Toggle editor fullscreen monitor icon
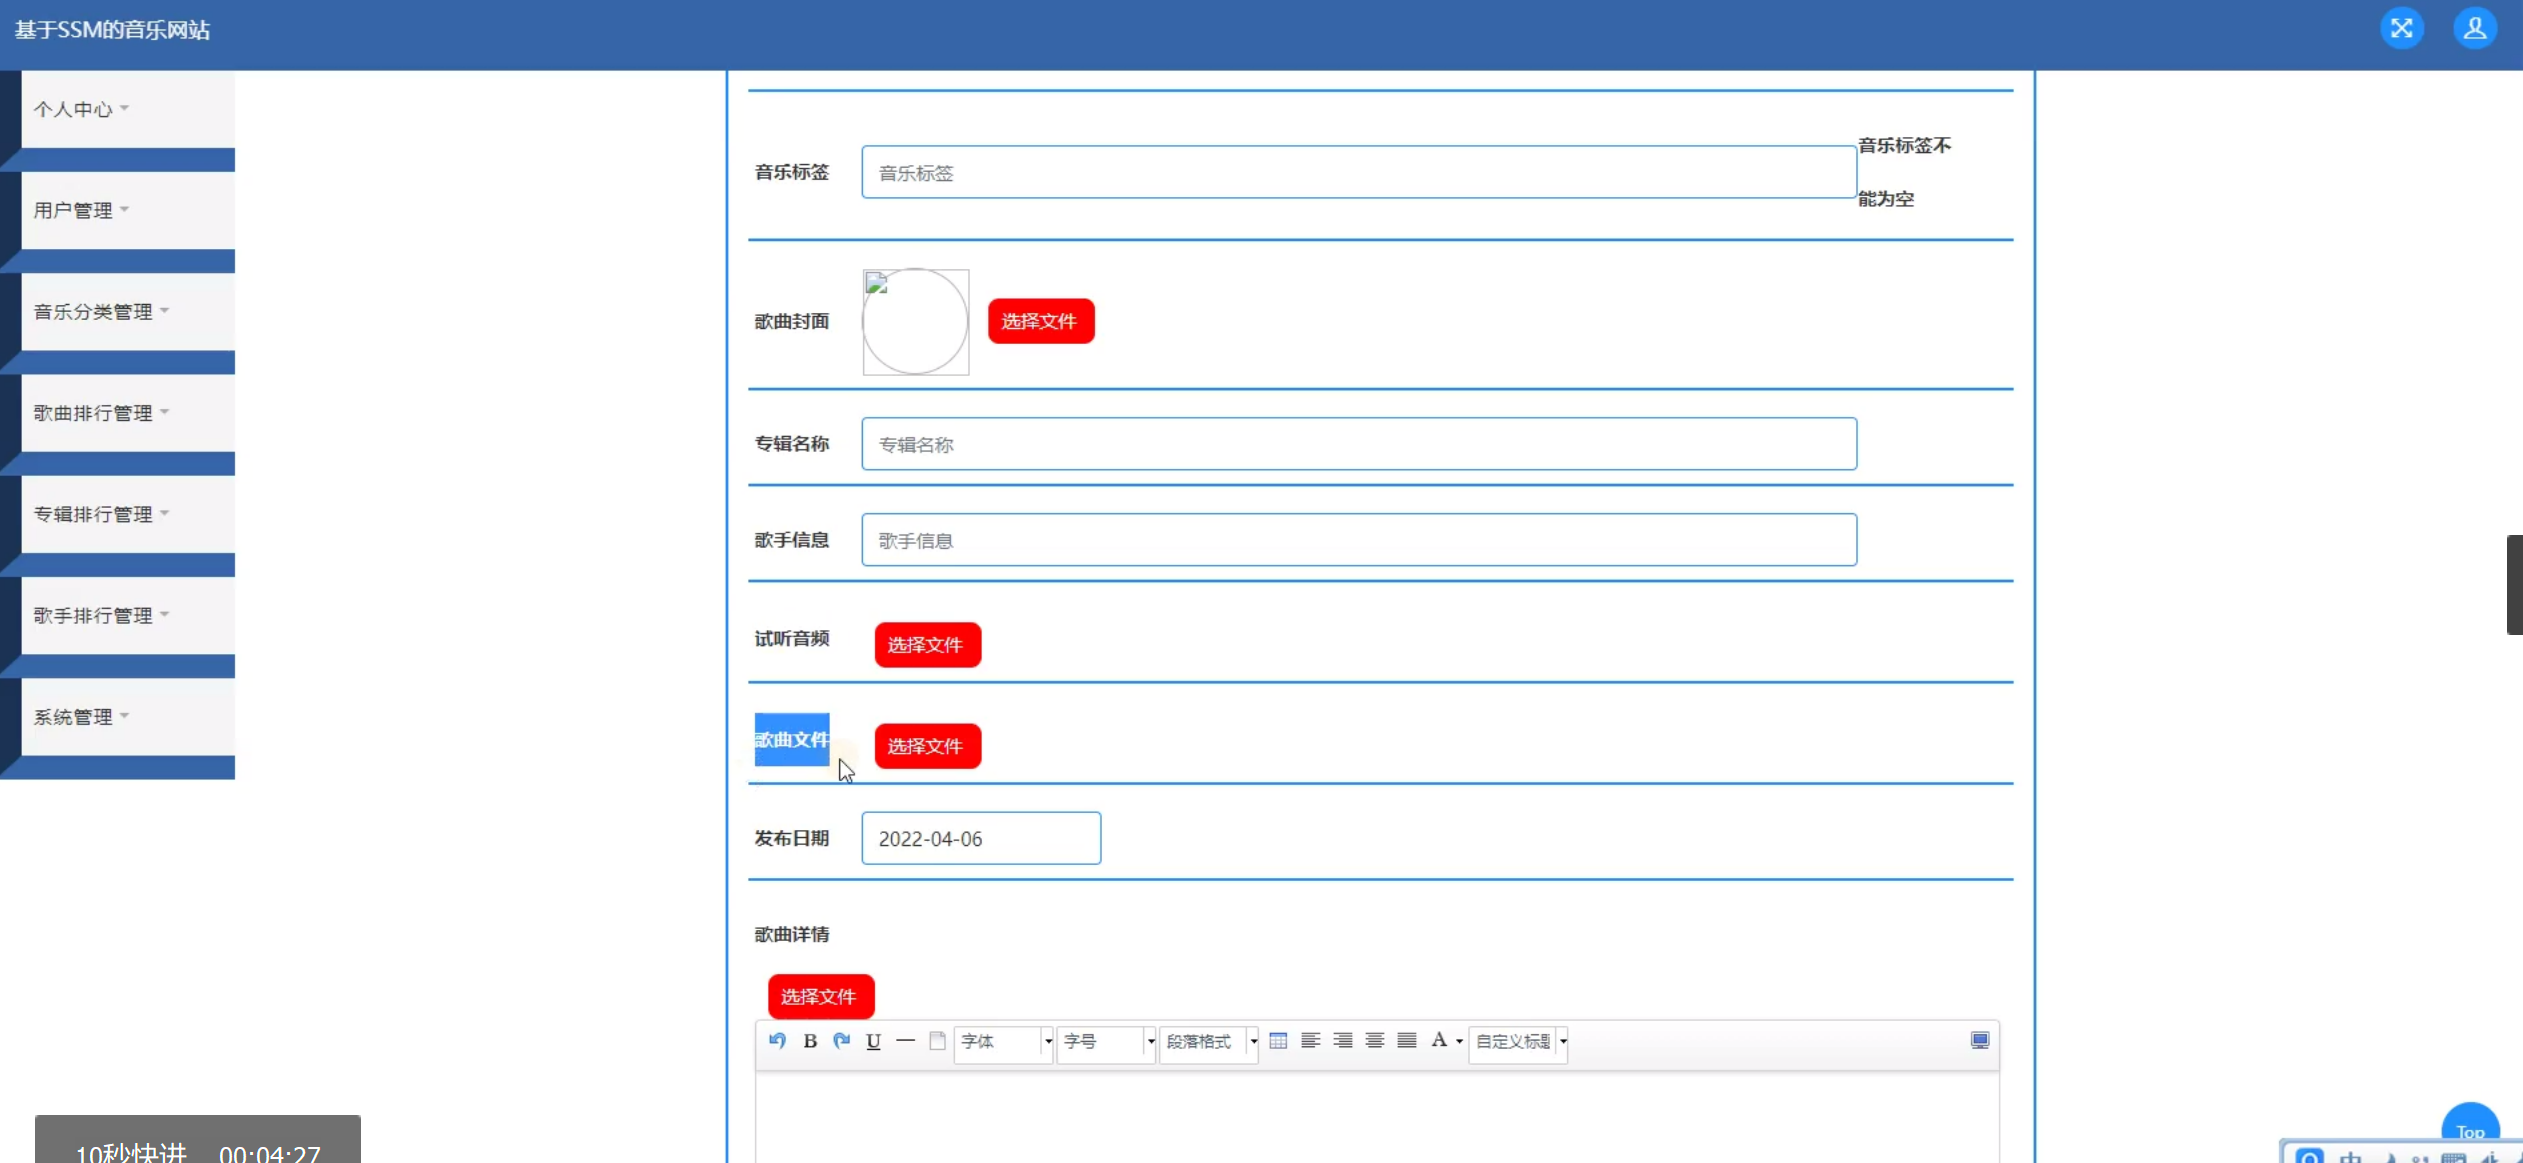The width and height of the screenshot is (2523, 1163). tap(1980, 1041)
